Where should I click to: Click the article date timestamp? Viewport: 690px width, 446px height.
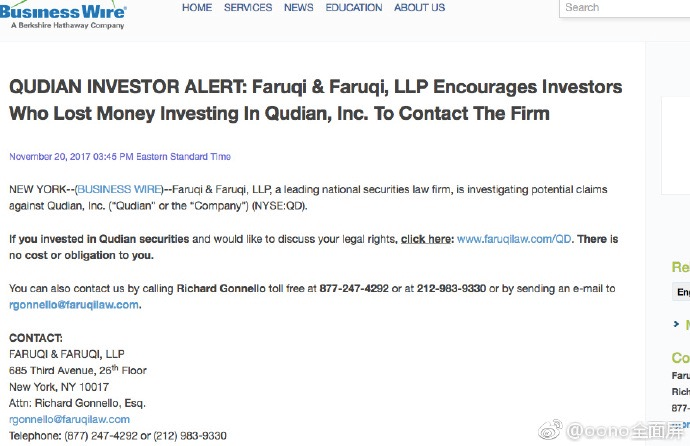(120, 157)
